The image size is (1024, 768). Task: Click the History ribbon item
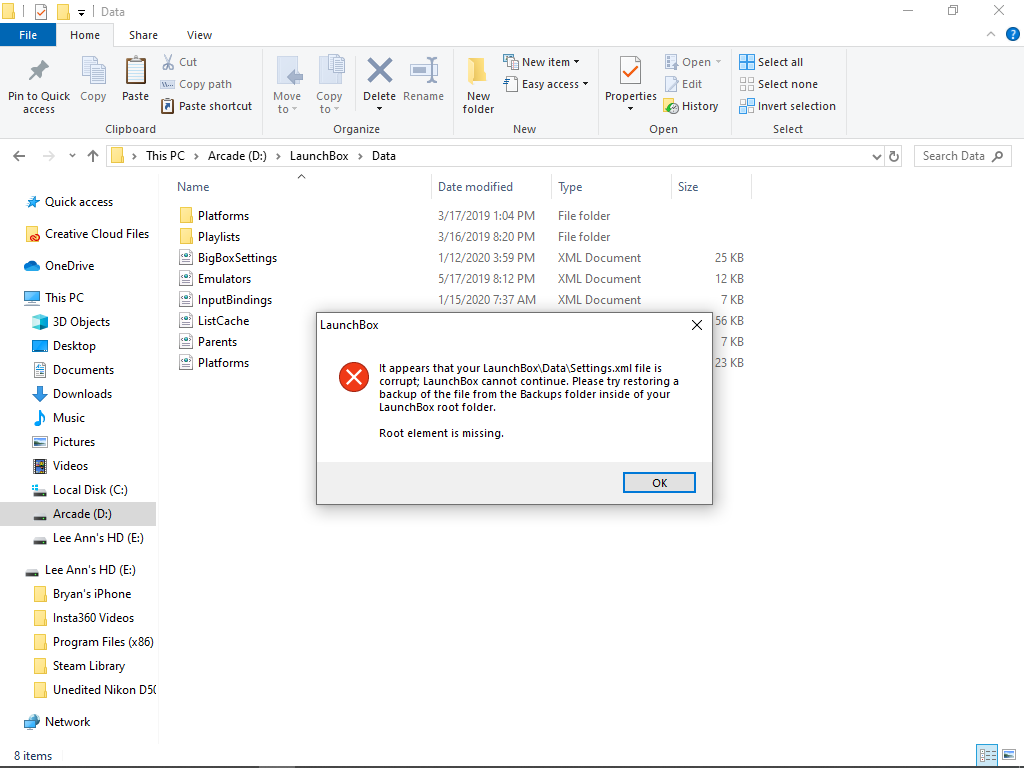[x=691, y=106]
